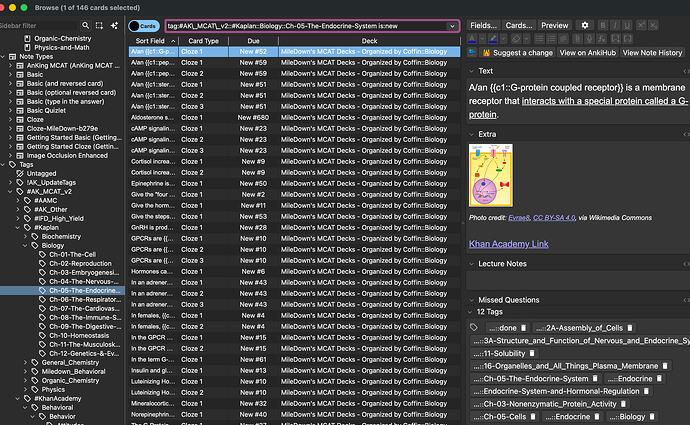Screen dimensions: 690x425
Task: Select the Image Occlusion Enhanced note type
Action: coord(67,155)
